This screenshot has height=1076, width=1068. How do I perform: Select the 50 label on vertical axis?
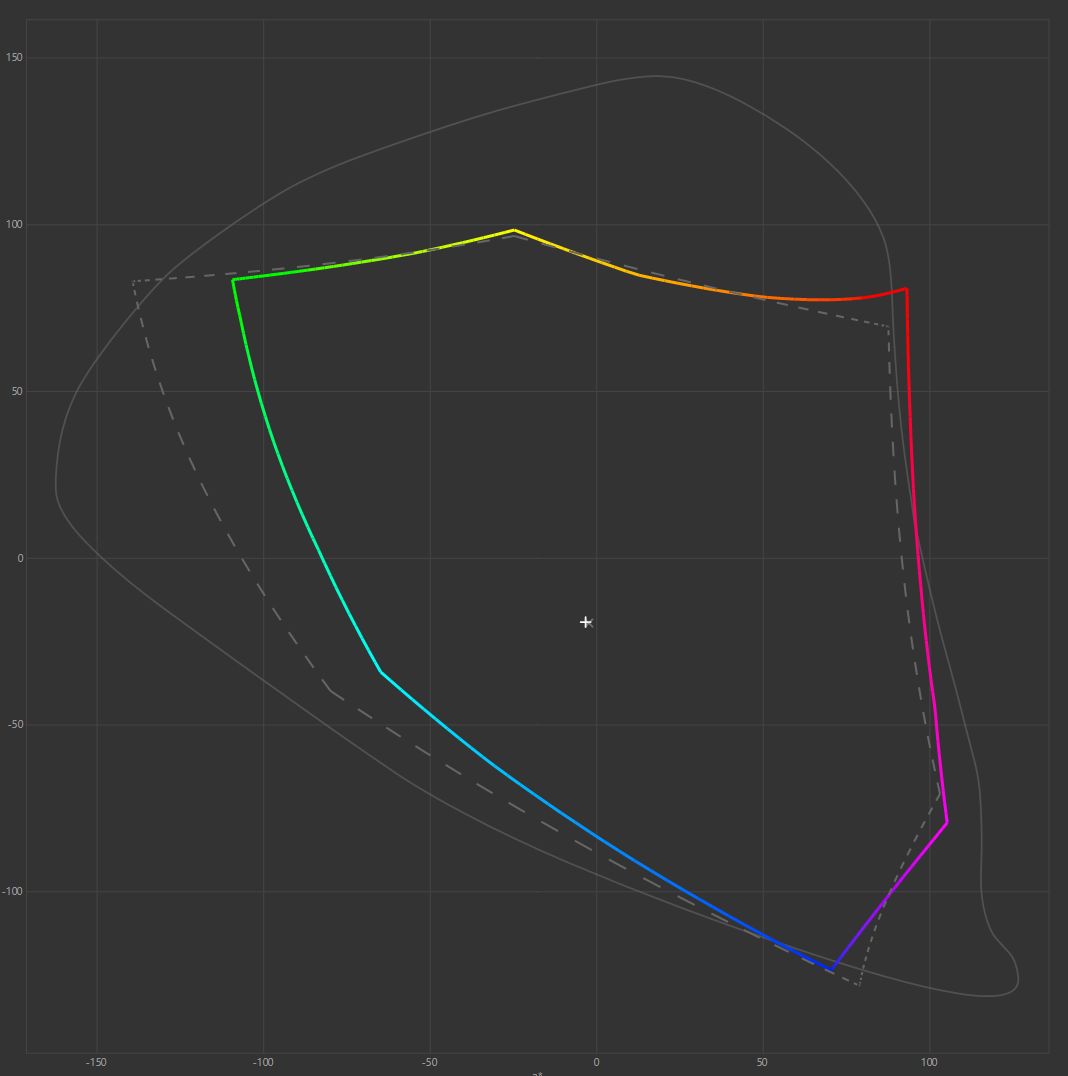point(15,391)
